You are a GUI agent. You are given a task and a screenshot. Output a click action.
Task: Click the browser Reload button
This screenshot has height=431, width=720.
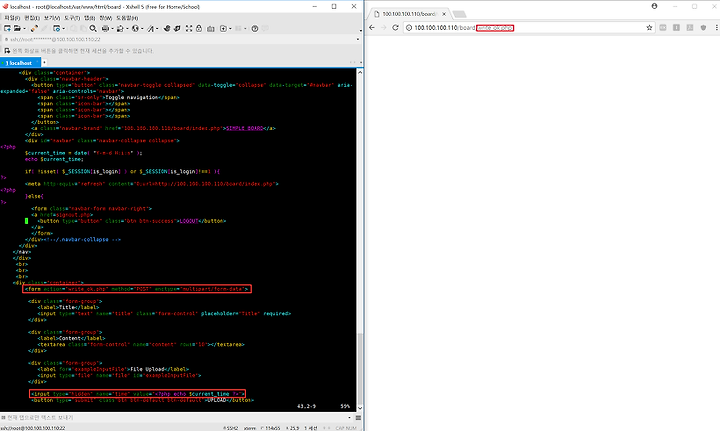point(395,28)
